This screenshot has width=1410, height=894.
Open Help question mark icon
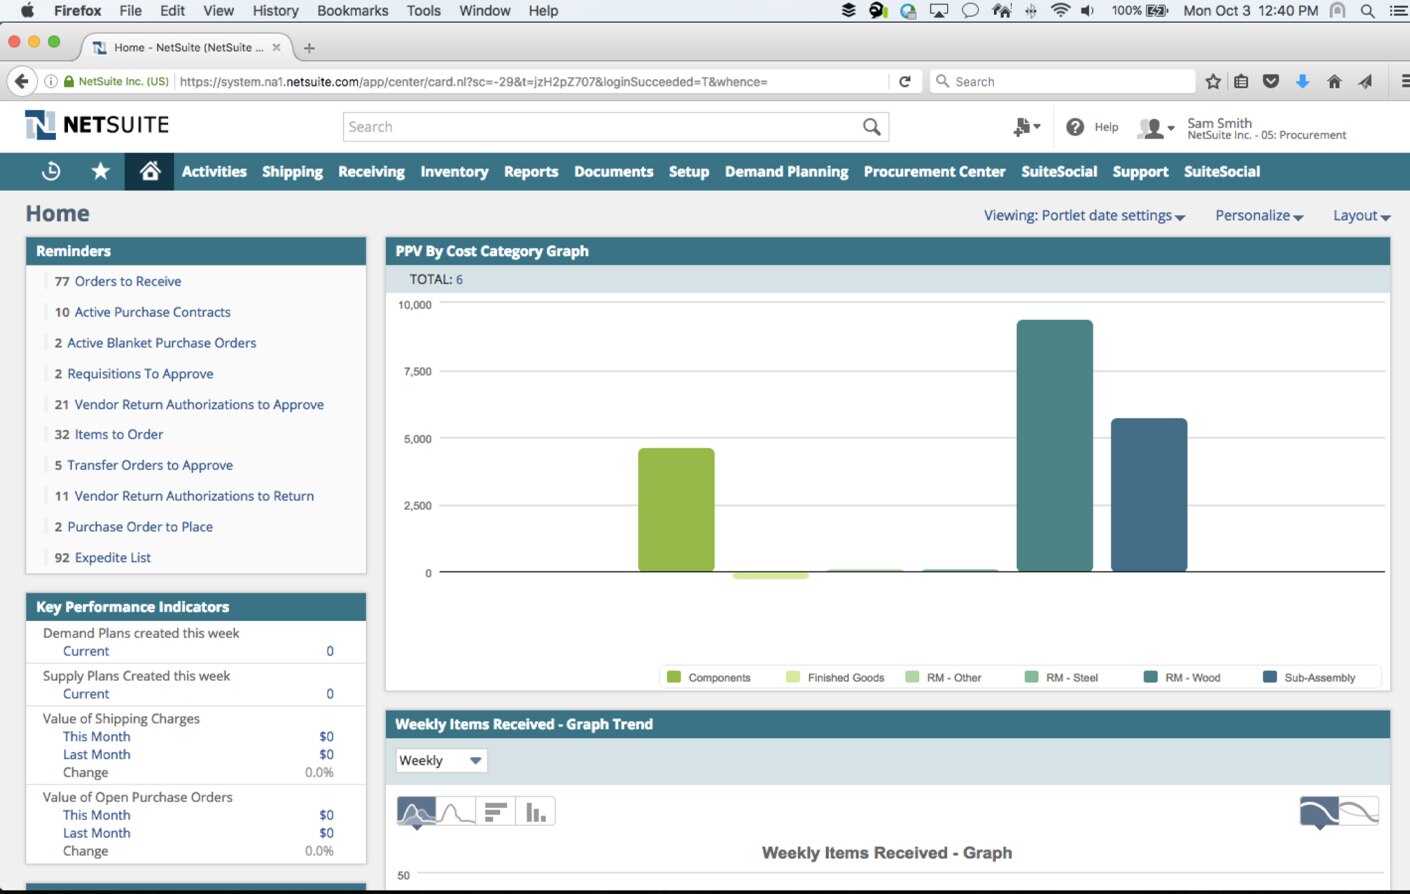[x=1075, y=127]
